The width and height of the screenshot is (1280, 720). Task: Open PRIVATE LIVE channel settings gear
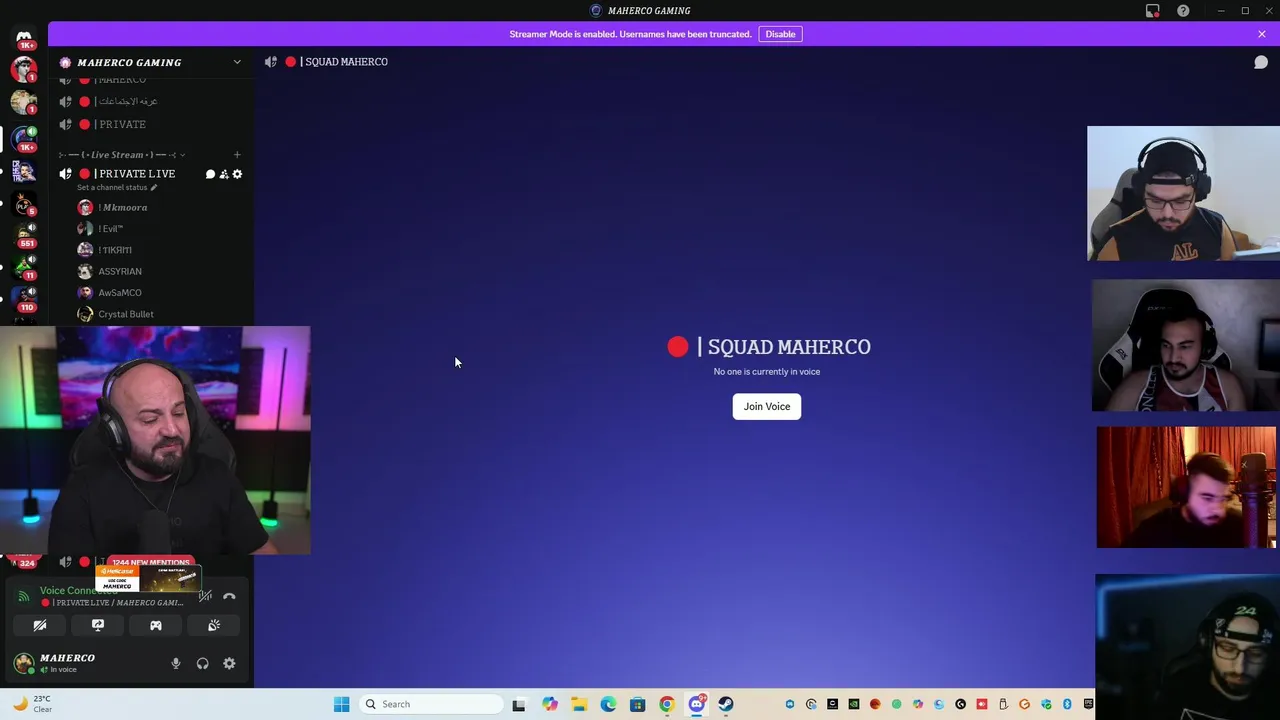[237, 174]
